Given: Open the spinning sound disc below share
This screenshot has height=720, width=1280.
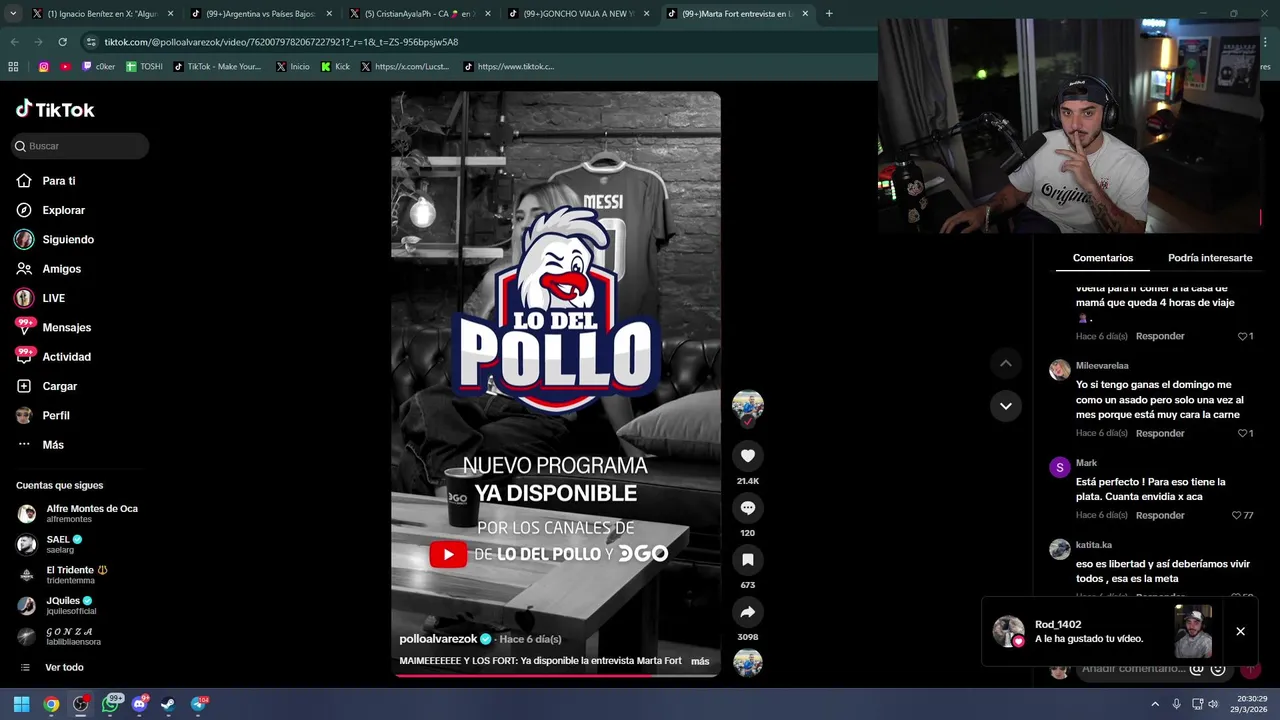Looking at the screenshot, I should pos(747,663).
